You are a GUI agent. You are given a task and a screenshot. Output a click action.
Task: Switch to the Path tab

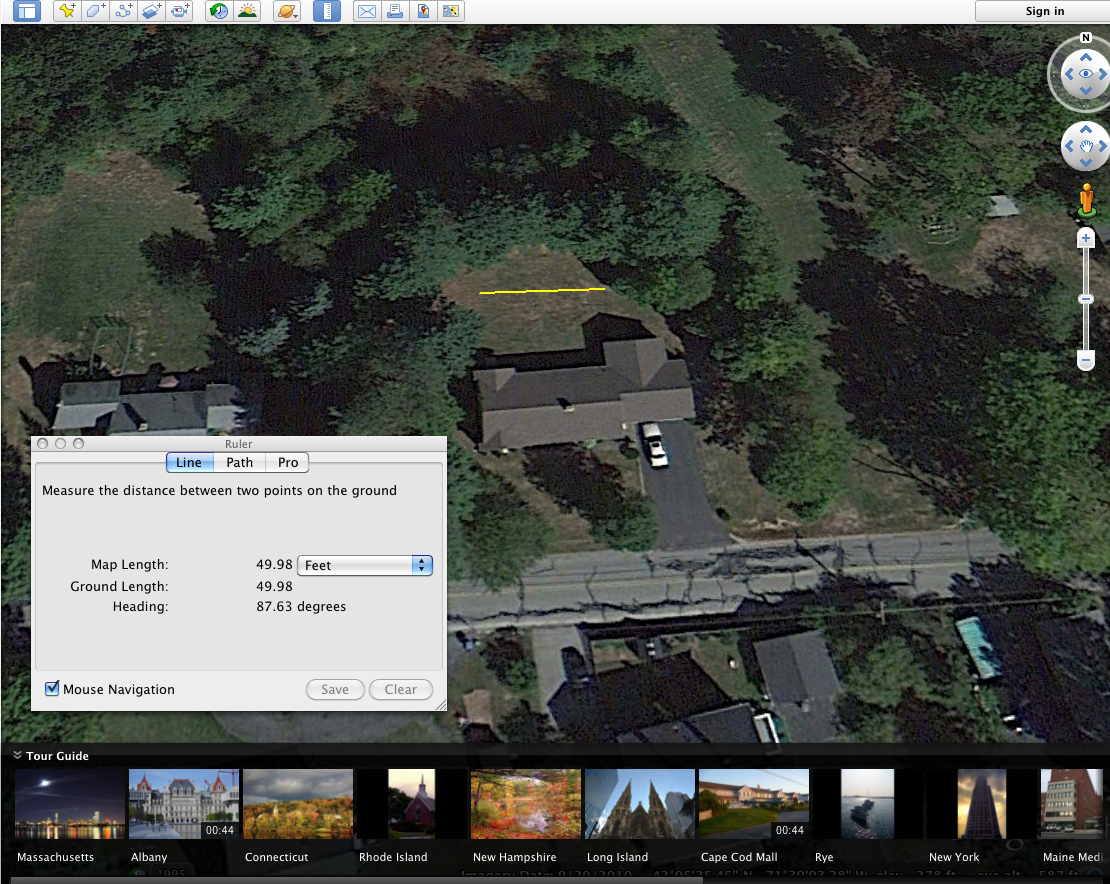[x=239, y=462]
